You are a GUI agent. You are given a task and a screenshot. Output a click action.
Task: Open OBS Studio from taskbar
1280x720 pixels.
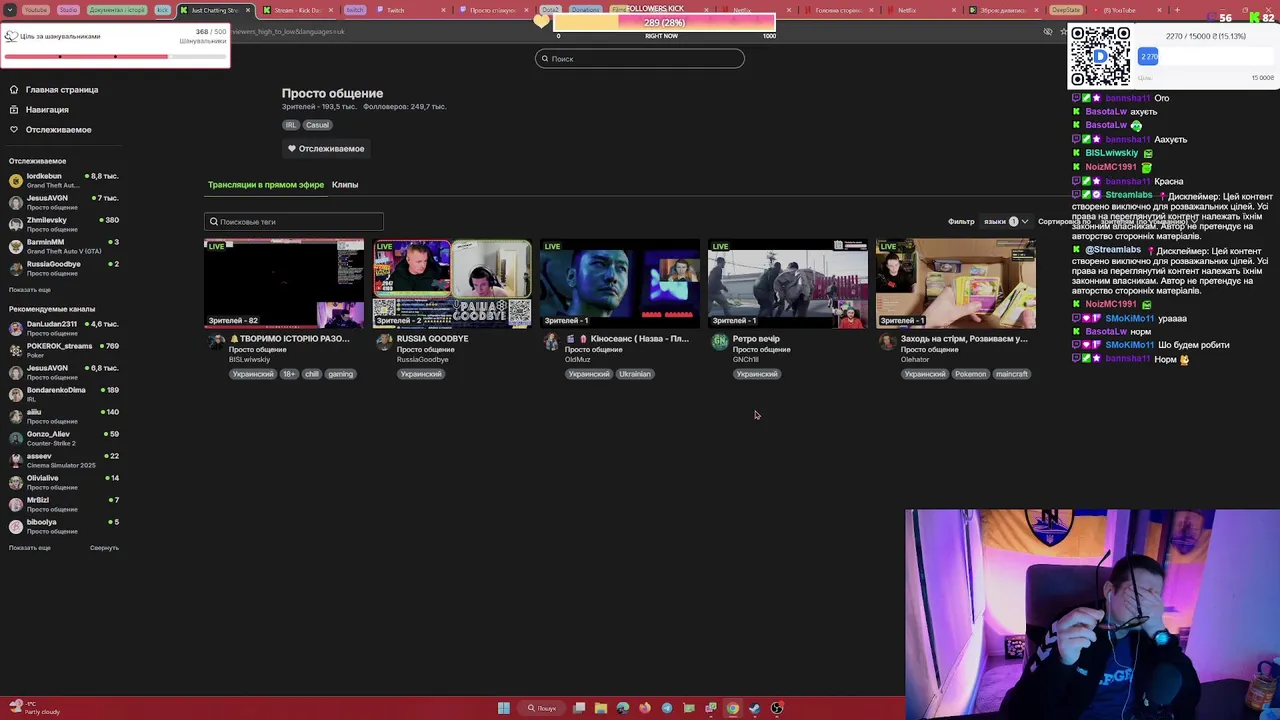[777, 708]
